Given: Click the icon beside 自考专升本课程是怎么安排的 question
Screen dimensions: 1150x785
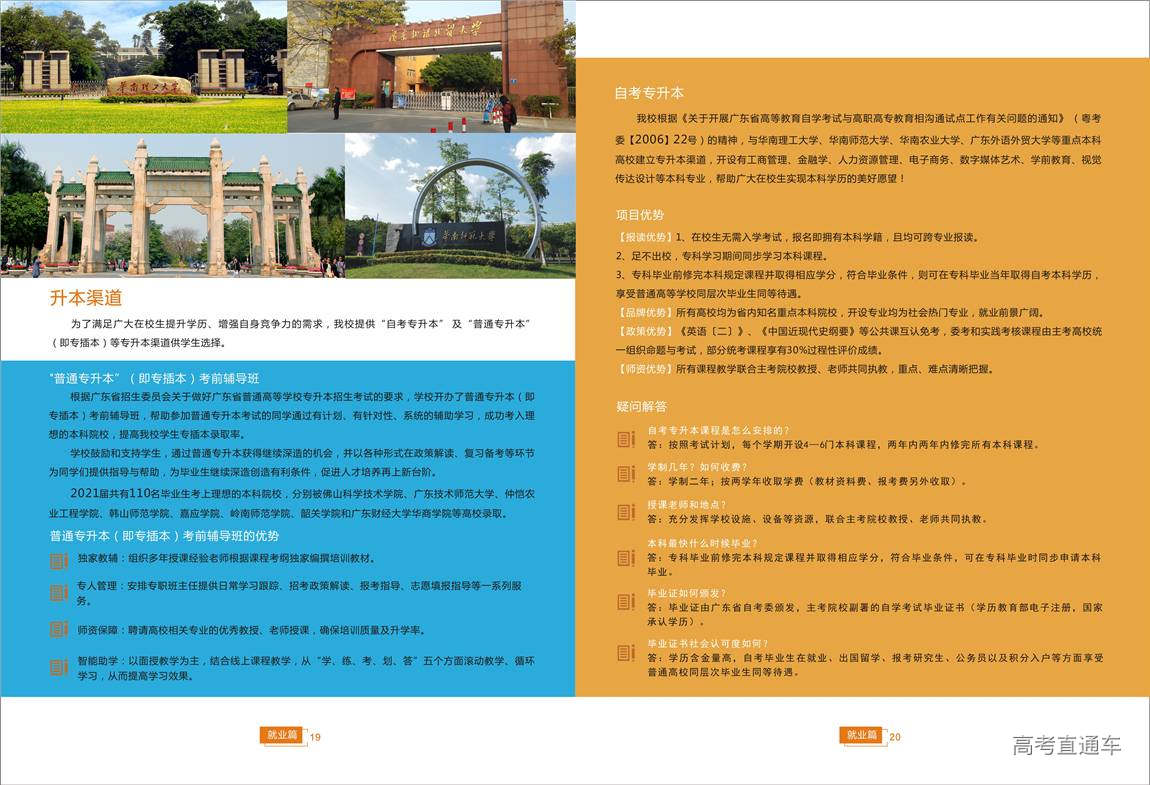Looking at the screenshot, I should point(625,438).
